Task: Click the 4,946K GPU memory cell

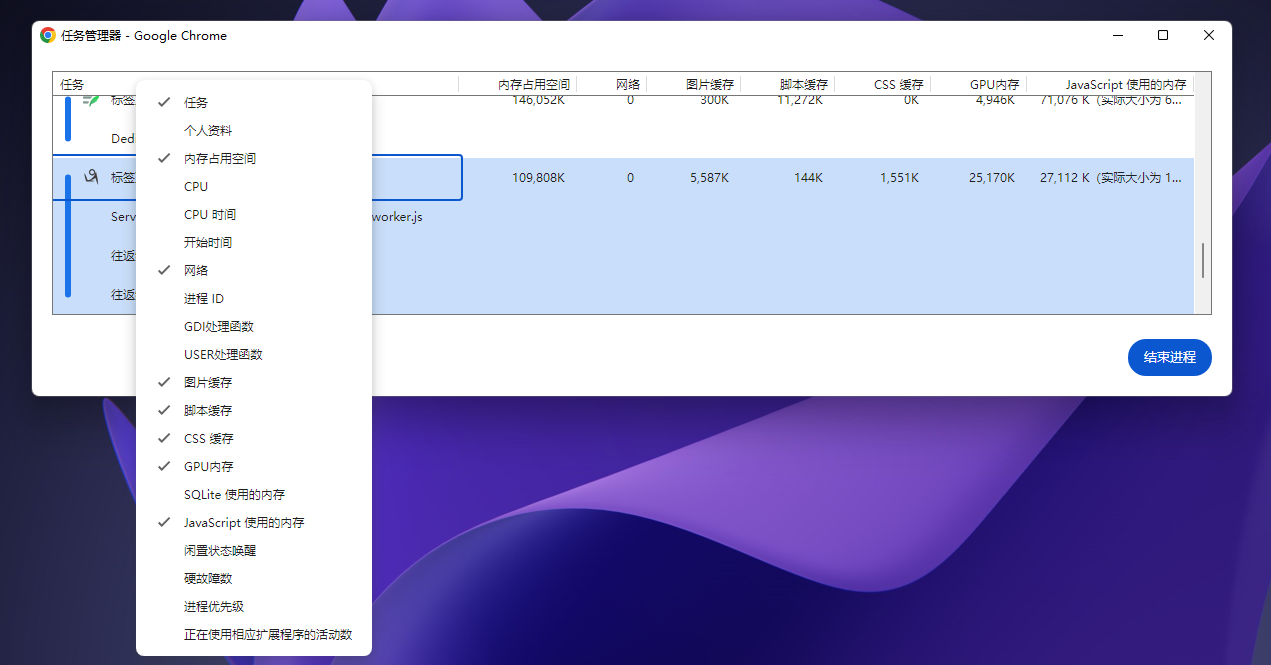Action: pyautogui.click(x=995, y=100)
